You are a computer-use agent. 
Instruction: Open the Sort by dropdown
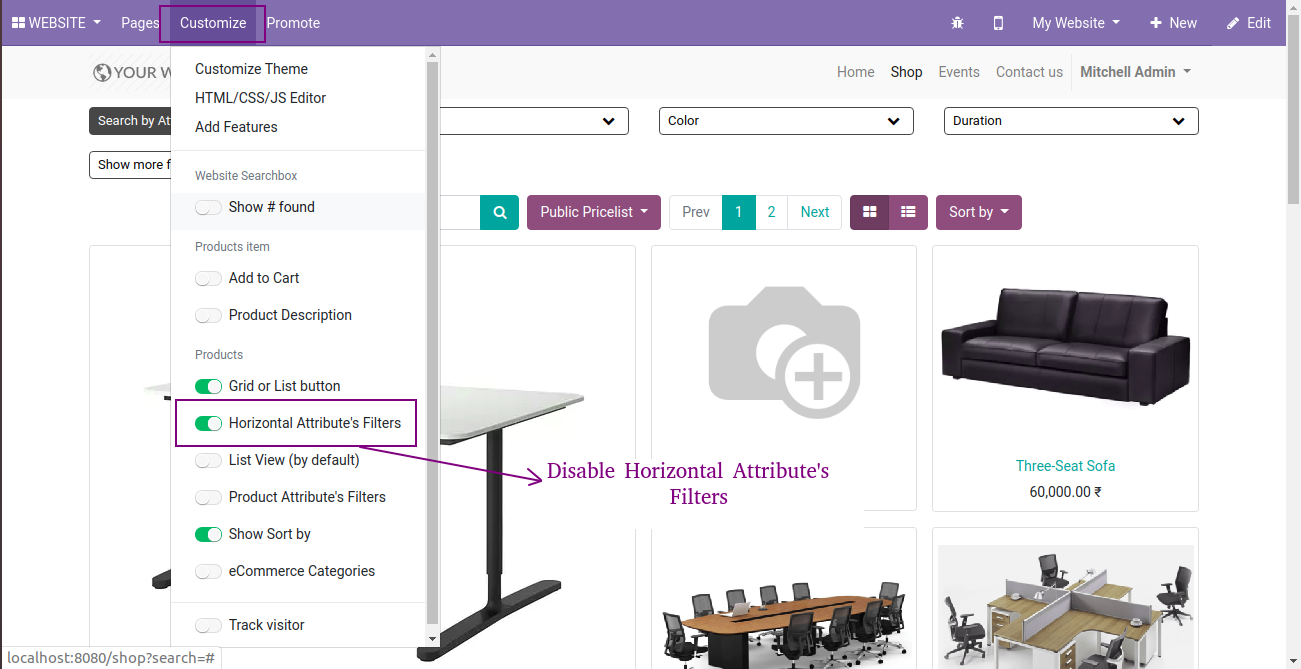pyautogui.click(x=979, y=212)
